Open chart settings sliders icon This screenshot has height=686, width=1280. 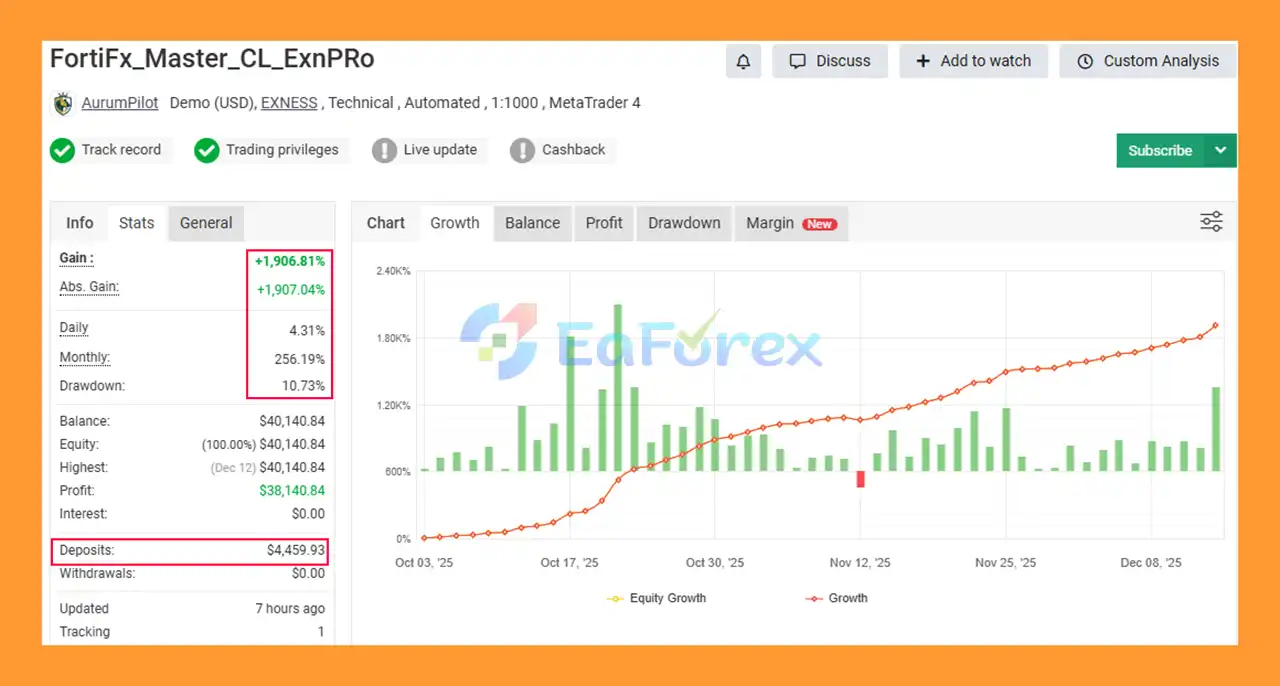[1211, 222]
